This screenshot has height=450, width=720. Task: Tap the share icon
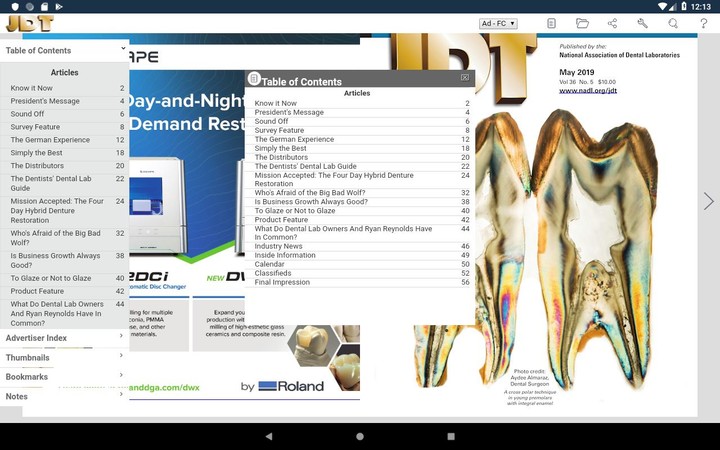click(612, 23)
